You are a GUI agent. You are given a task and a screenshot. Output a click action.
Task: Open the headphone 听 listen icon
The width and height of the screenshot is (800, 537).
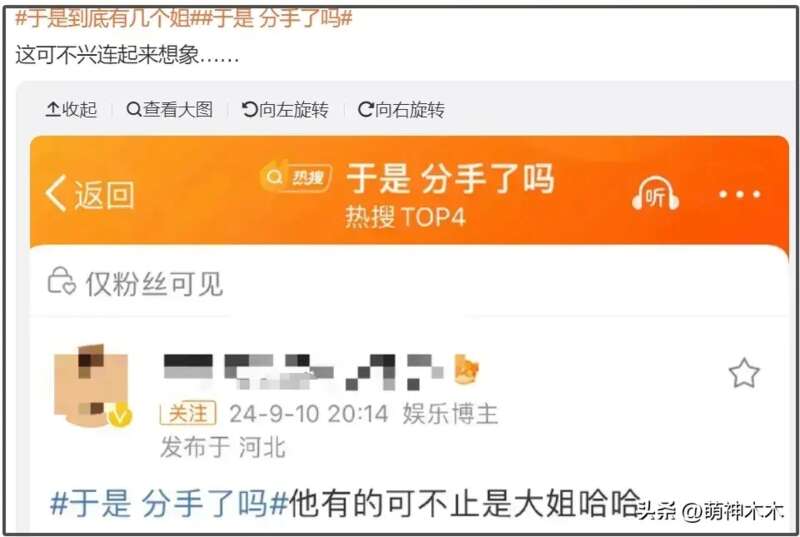coord(656,193)
